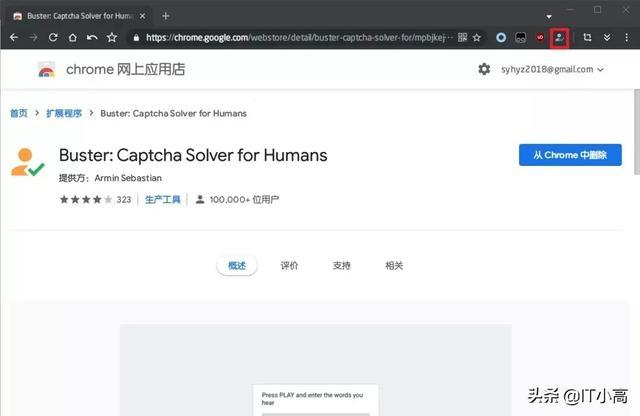Screen dimensions: 640x416
Task: Click the blue circle extension icon
Action: point(501,38)
